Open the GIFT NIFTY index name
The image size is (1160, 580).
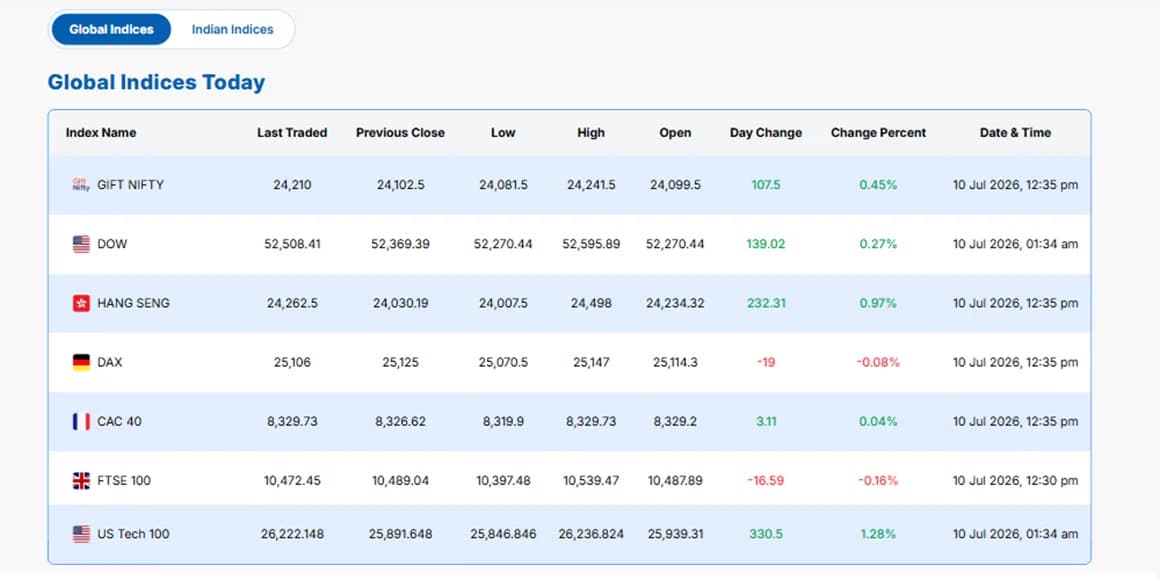coord(130,185)
